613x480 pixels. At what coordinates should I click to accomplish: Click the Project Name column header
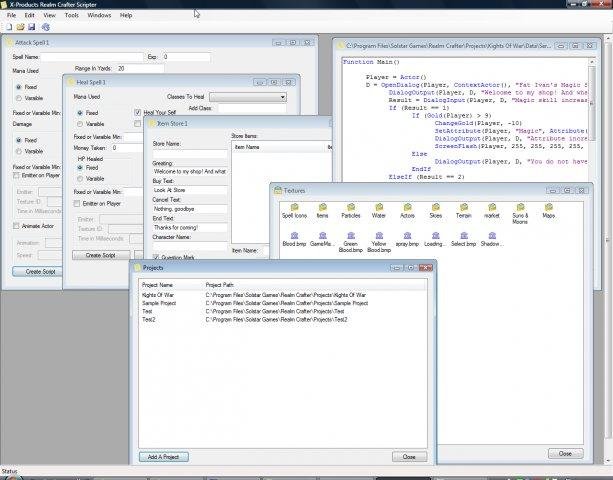click(x=171, y=285)
